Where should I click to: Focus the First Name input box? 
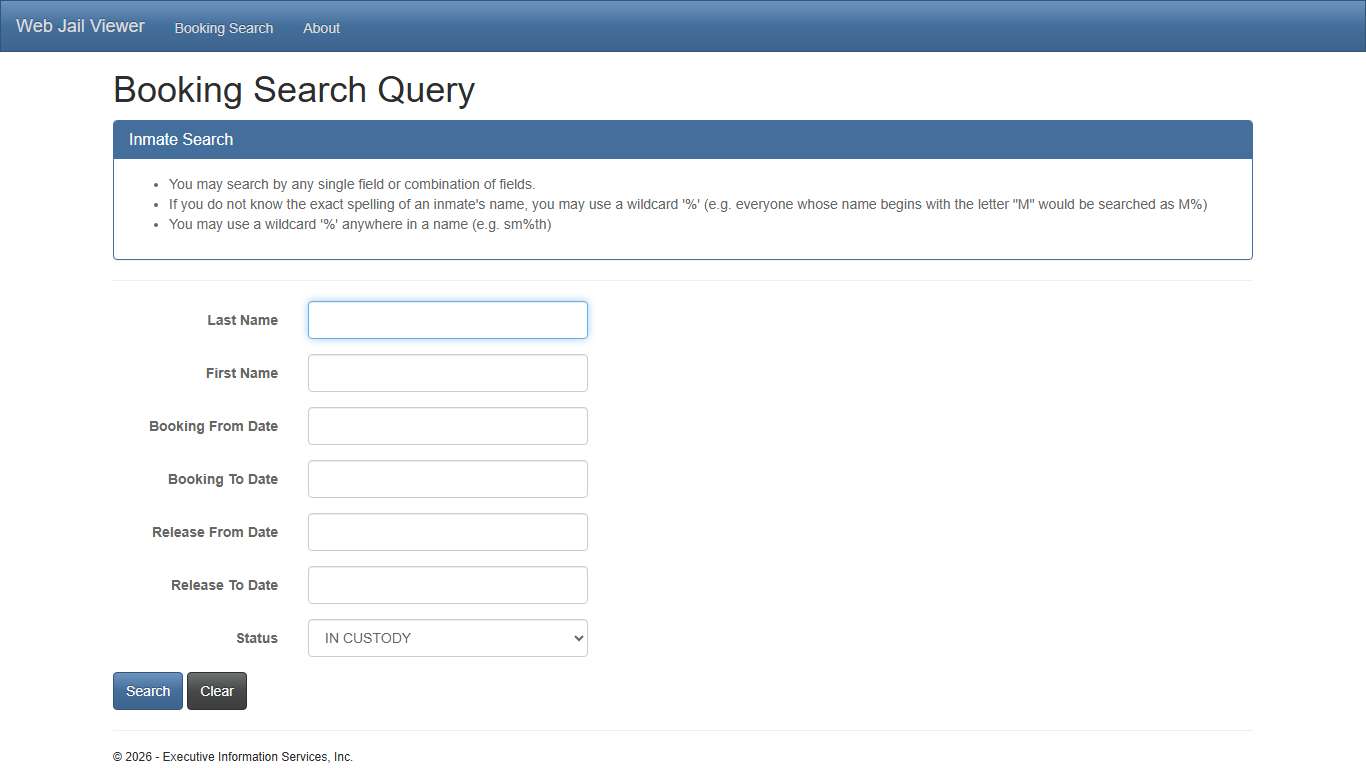click(447, 373)
